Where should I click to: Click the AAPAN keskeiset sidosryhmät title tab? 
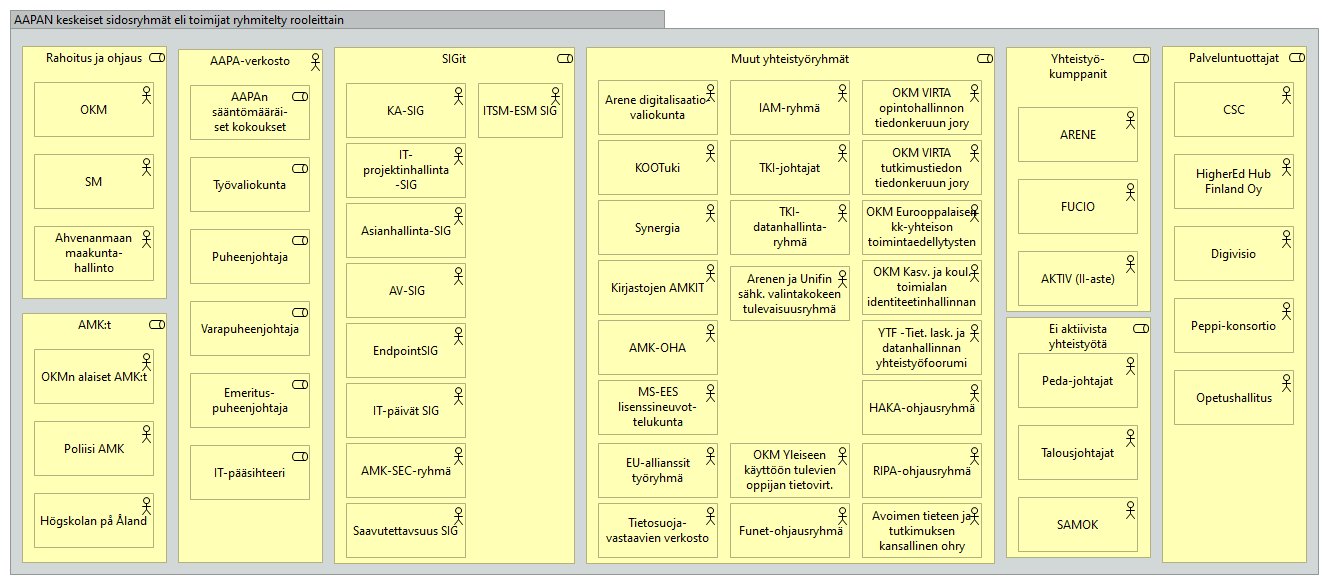336,20
